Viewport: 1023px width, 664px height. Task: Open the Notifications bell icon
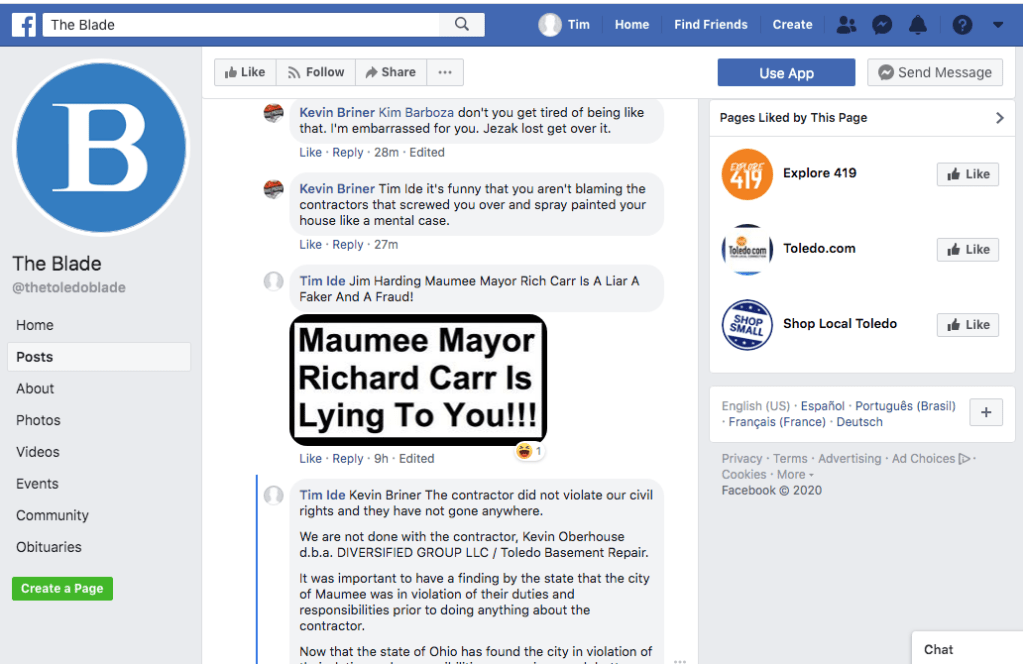[x=918, y=25]
